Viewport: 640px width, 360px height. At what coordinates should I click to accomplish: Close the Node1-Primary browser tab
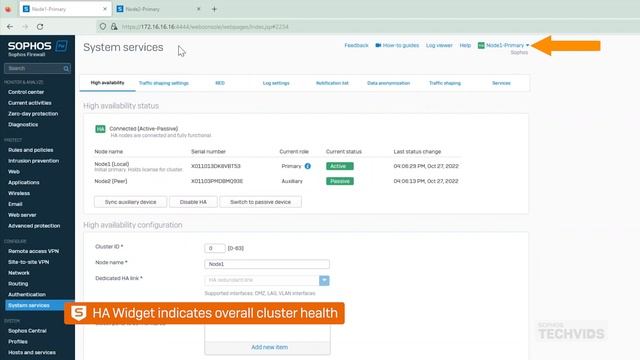105,9
